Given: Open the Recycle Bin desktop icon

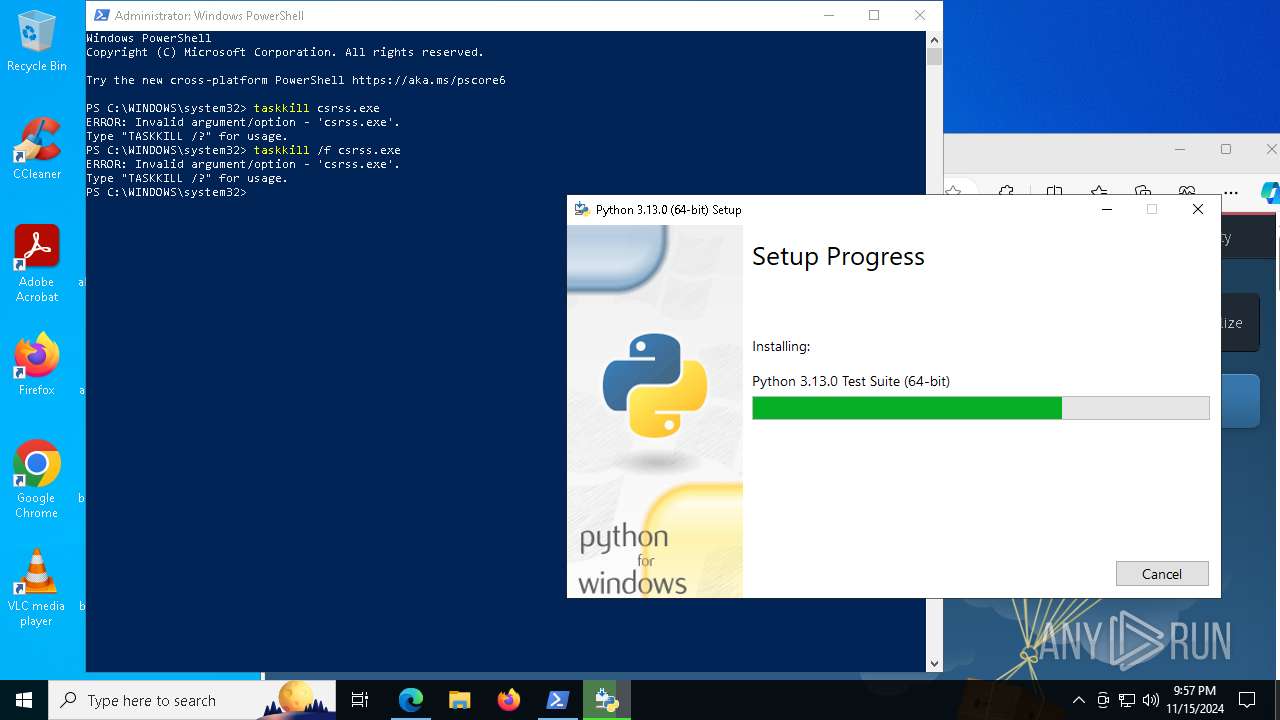Looking at the screenshot, I should coord(37,40).
